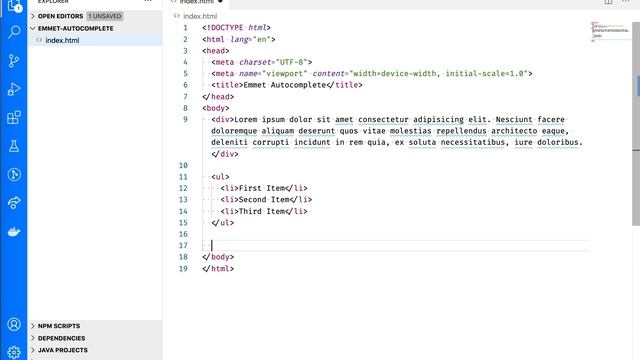
Task: Click the code minimap preview
Action: click(x=611, y=32)
